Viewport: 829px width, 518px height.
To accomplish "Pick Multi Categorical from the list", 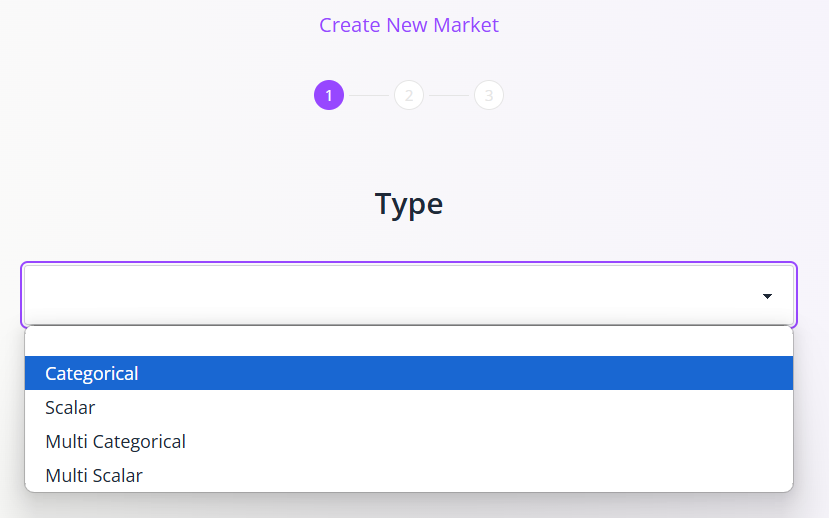I will (x=409, y=441).
